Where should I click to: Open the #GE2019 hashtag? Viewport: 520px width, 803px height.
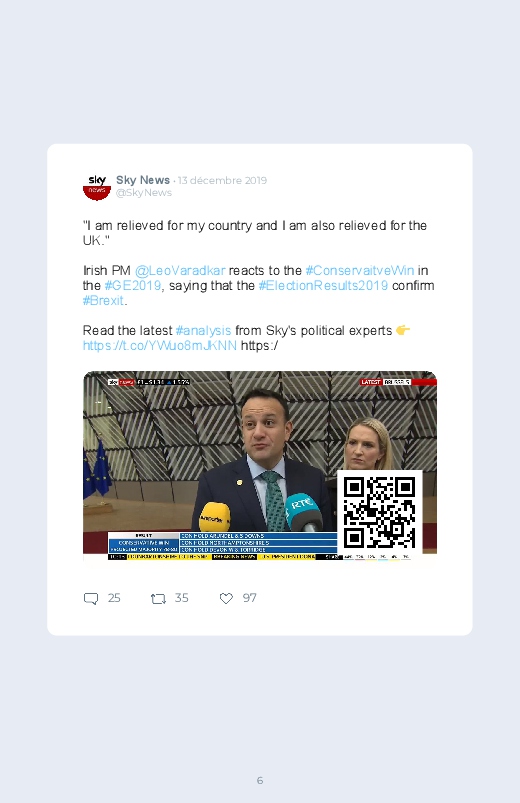(133, 286)
